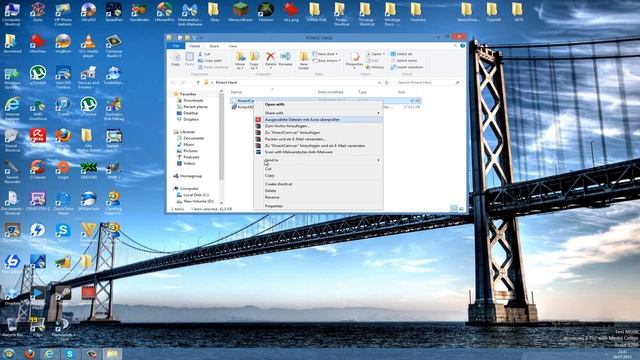Choose Create shortcut in context menu
Screen dimensions: 640x360
tap(318, 184)
